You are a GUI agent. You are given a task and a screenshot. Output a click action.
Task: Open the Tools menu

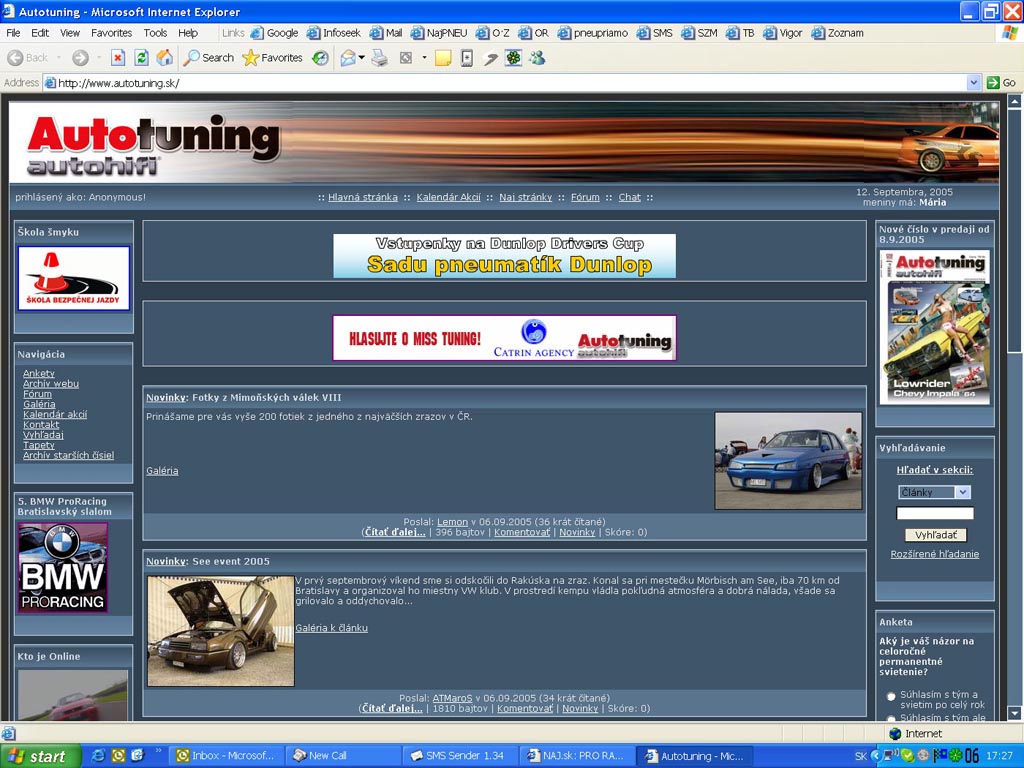point(155,33)
